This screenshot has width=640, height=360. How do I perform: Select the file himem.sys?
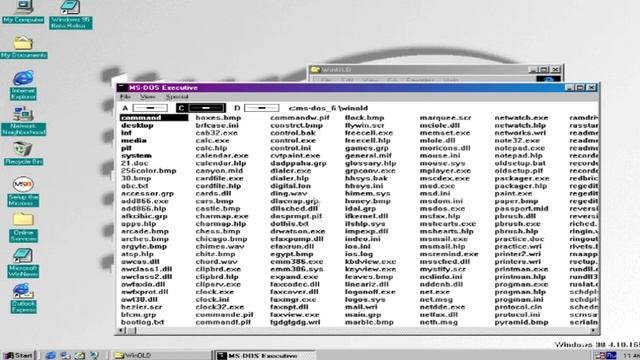[x=367, y=193]
